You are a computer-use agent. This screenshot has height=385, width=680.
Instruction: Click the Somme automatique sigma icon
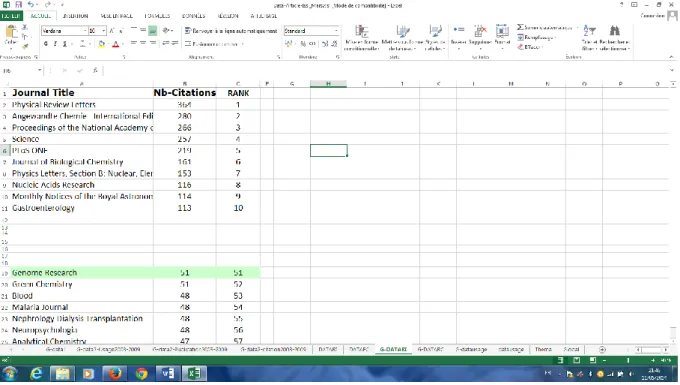click(x=520, y=27)
